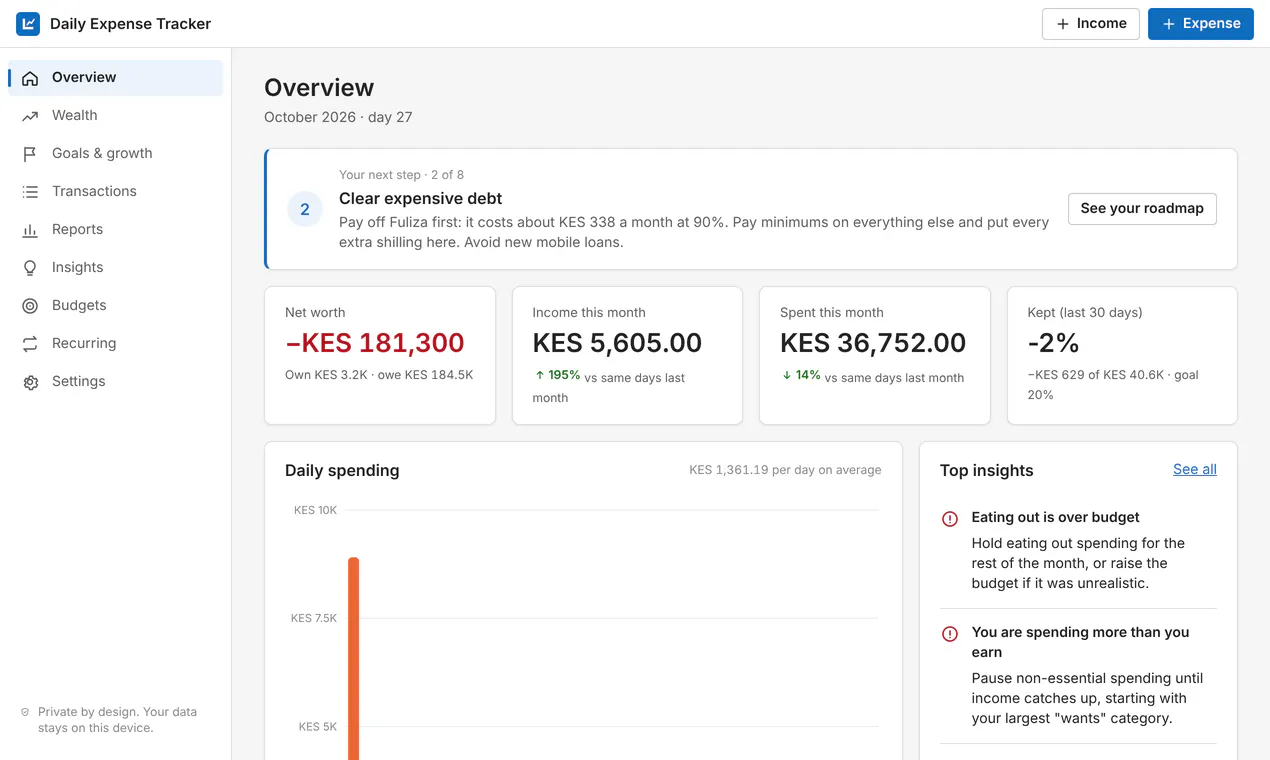Open Settings from the sidebar
Viewport: 1270px width, 760px height.
(x=115, y=382)
